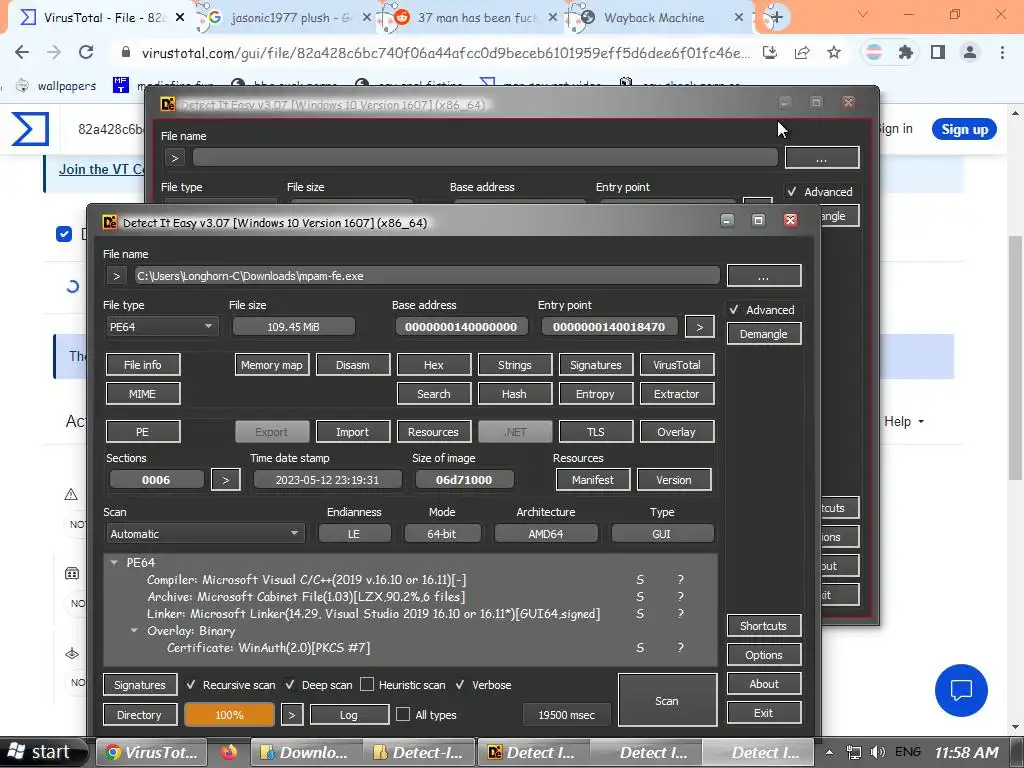Click the Extractor button

677,394
